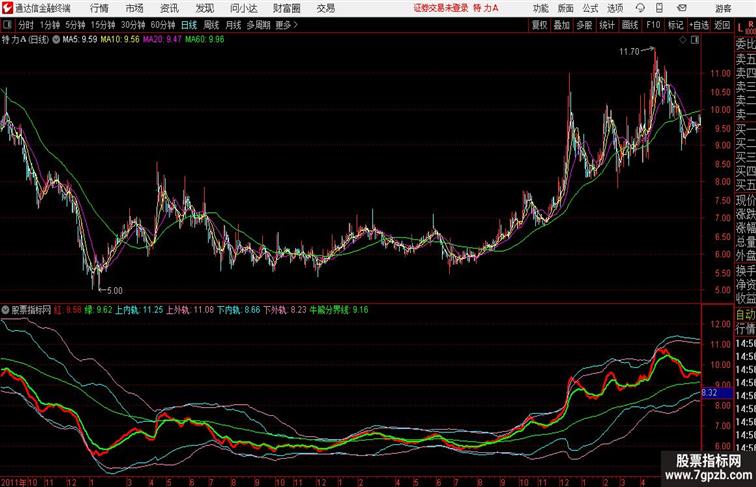This screenshot has height=487, width=756.
Task: Open the mail envelope icon
Action: 681,8
